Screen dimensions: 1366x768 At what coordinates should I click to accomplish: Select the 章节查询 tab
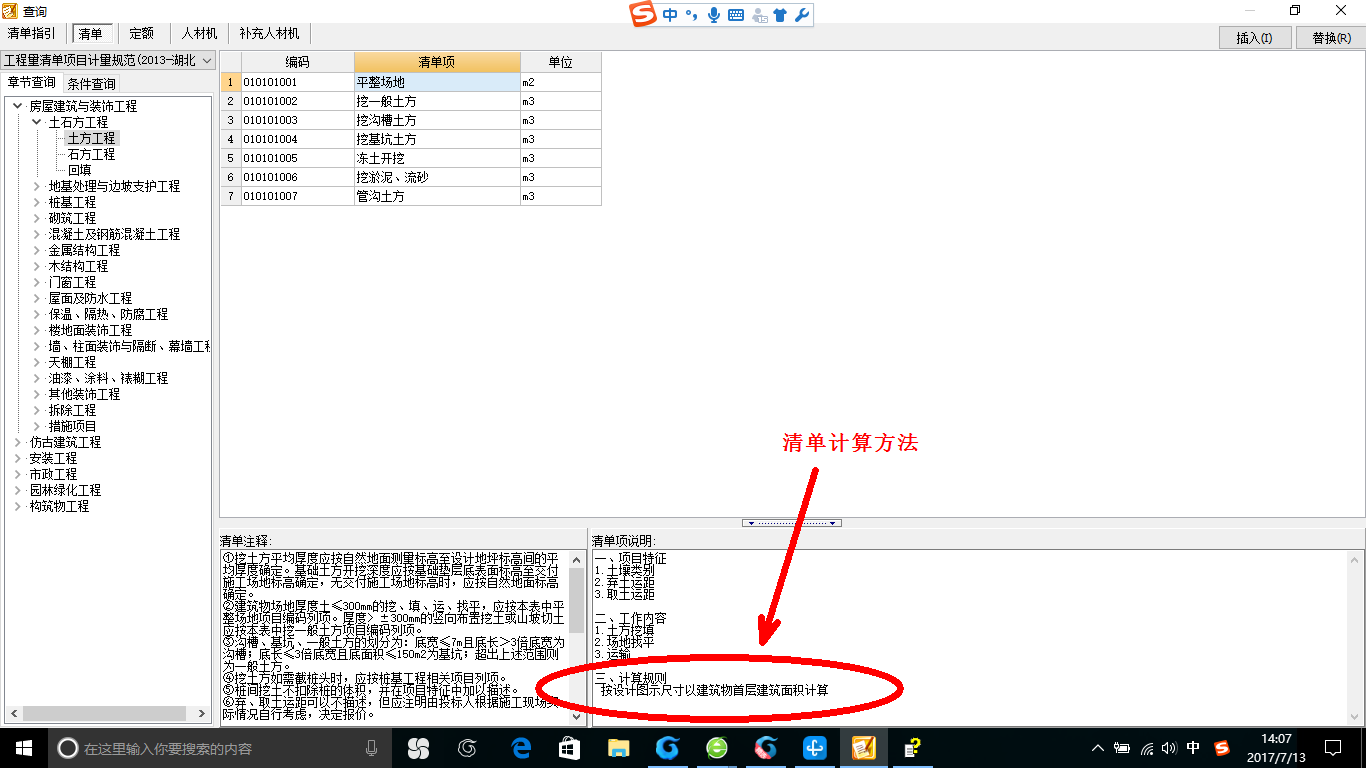point(31,82)
